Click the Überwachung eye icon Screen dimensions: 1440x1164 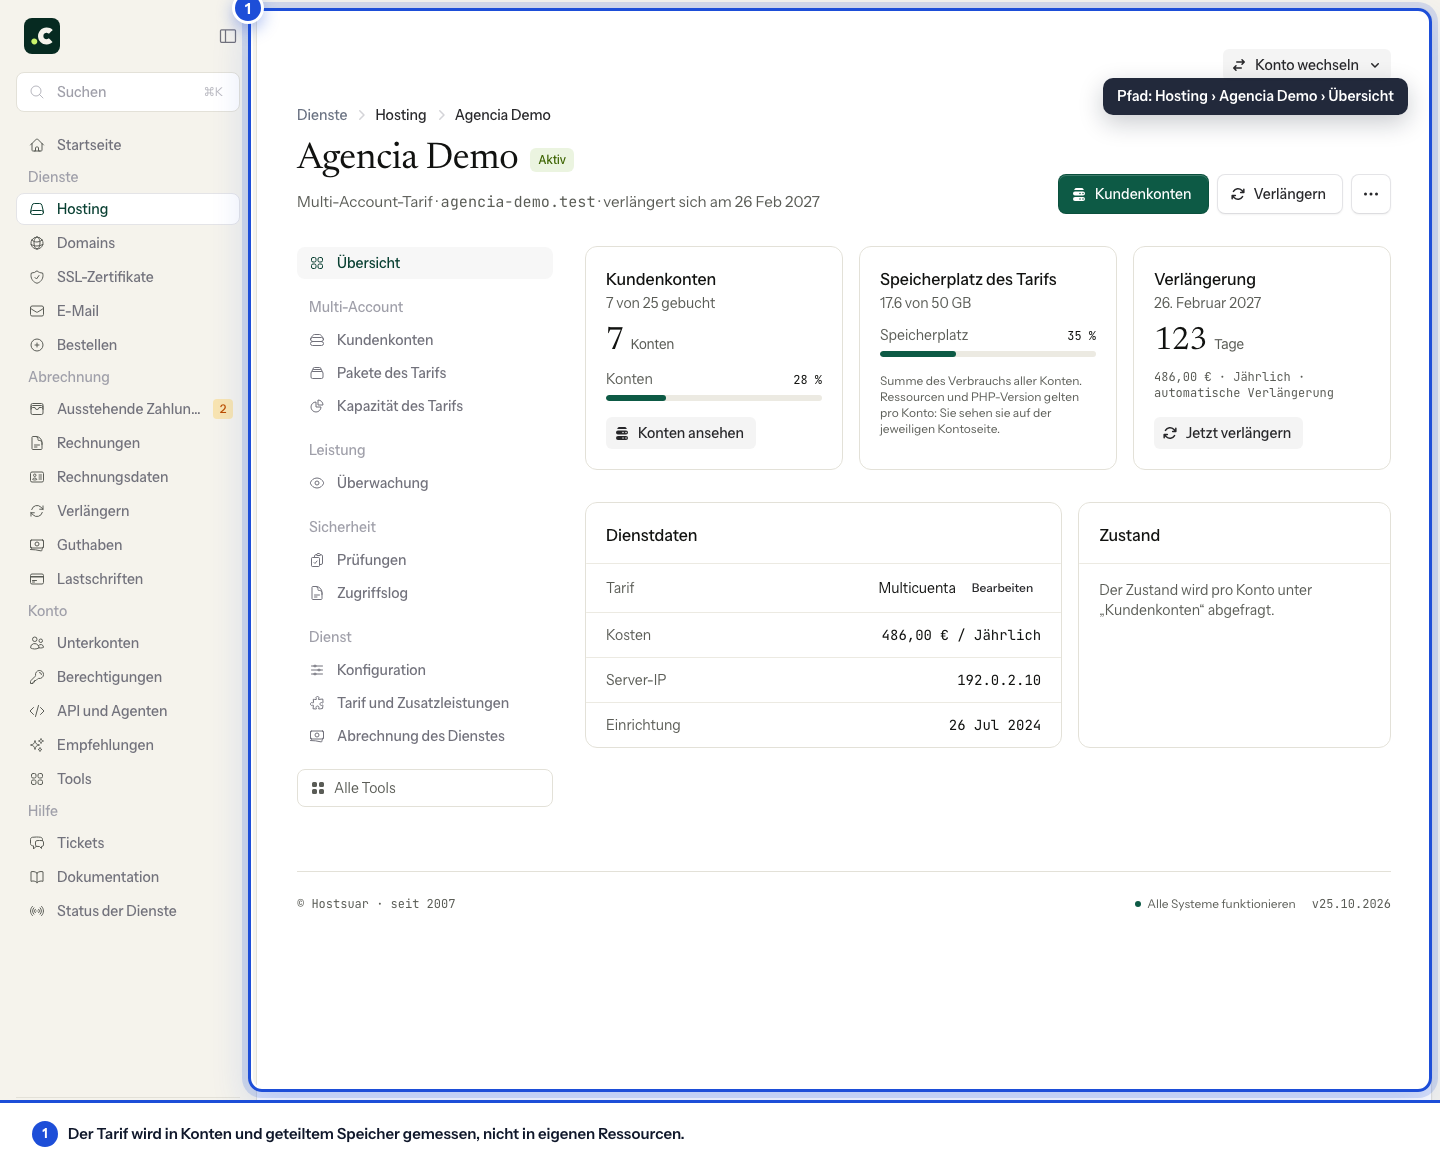click(x=317, y=483)
